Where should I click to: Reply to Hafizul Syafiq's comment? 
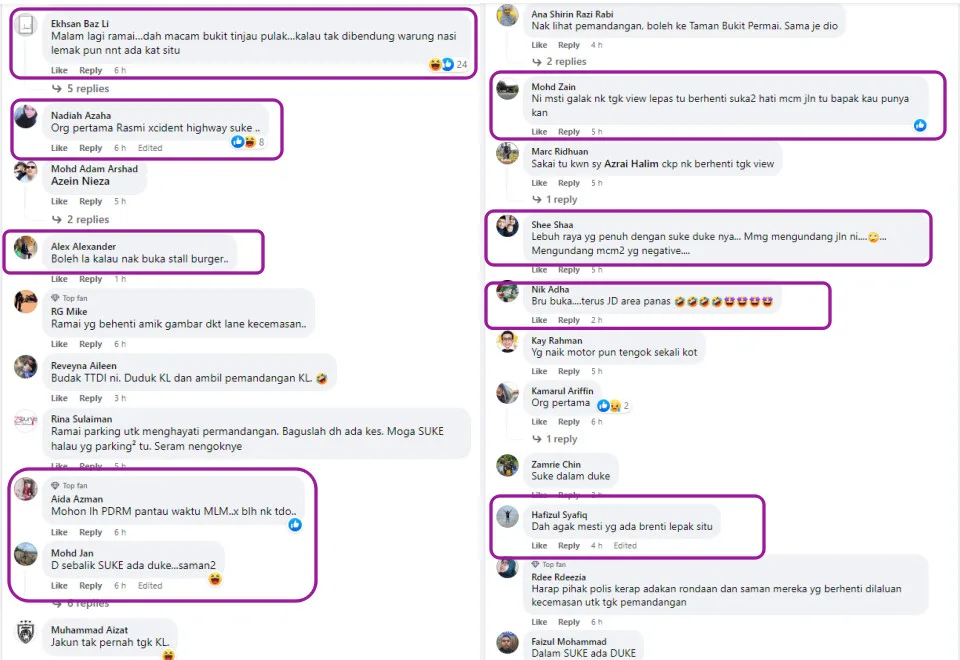click(569, 546)
